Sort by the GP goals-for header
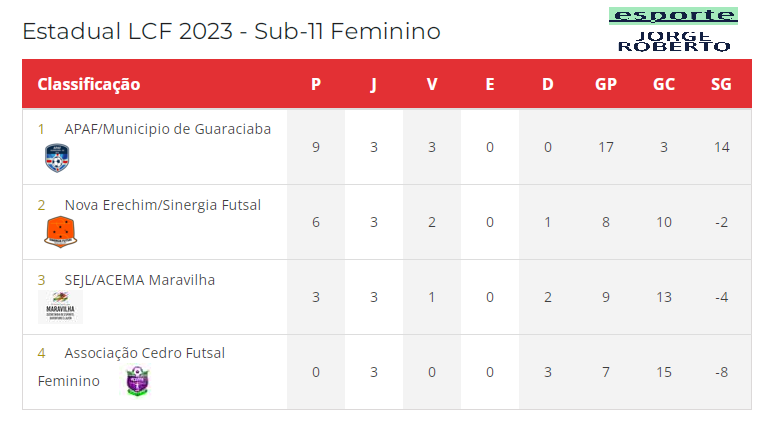 pyautogui.click(x=605, y=84)
